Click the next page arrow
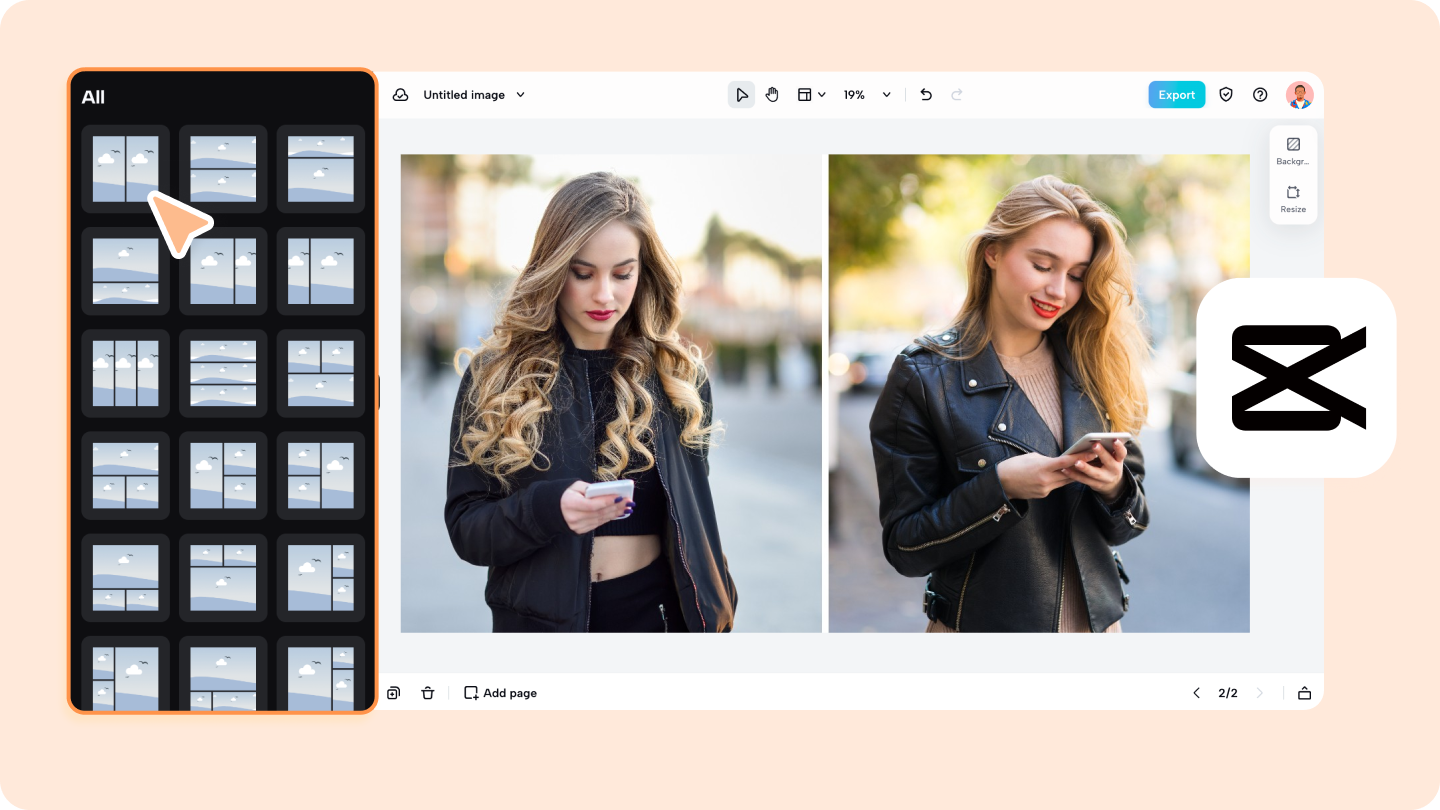This screenshot has width=1440, height=810. click(1260, 693)
